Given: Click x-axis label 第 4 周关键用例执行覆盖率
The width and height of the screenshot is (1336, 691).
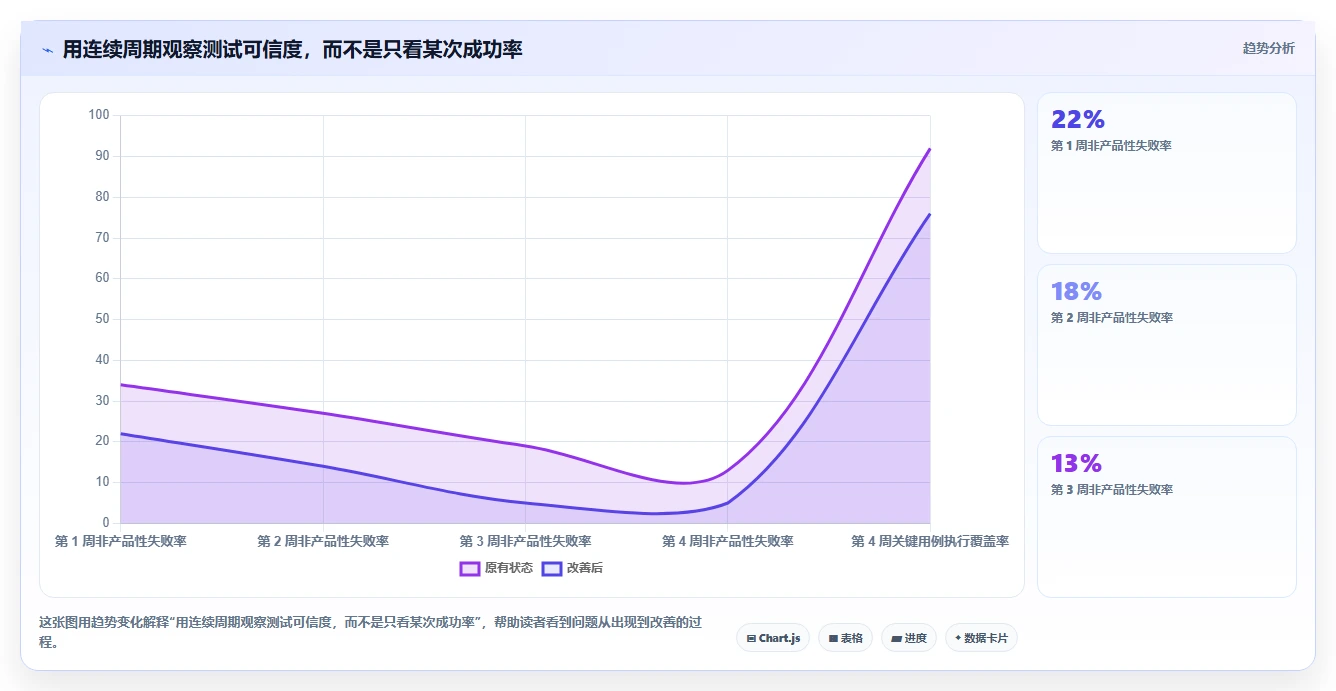Looking at the screenshot, I should click(x=930, y=541).
